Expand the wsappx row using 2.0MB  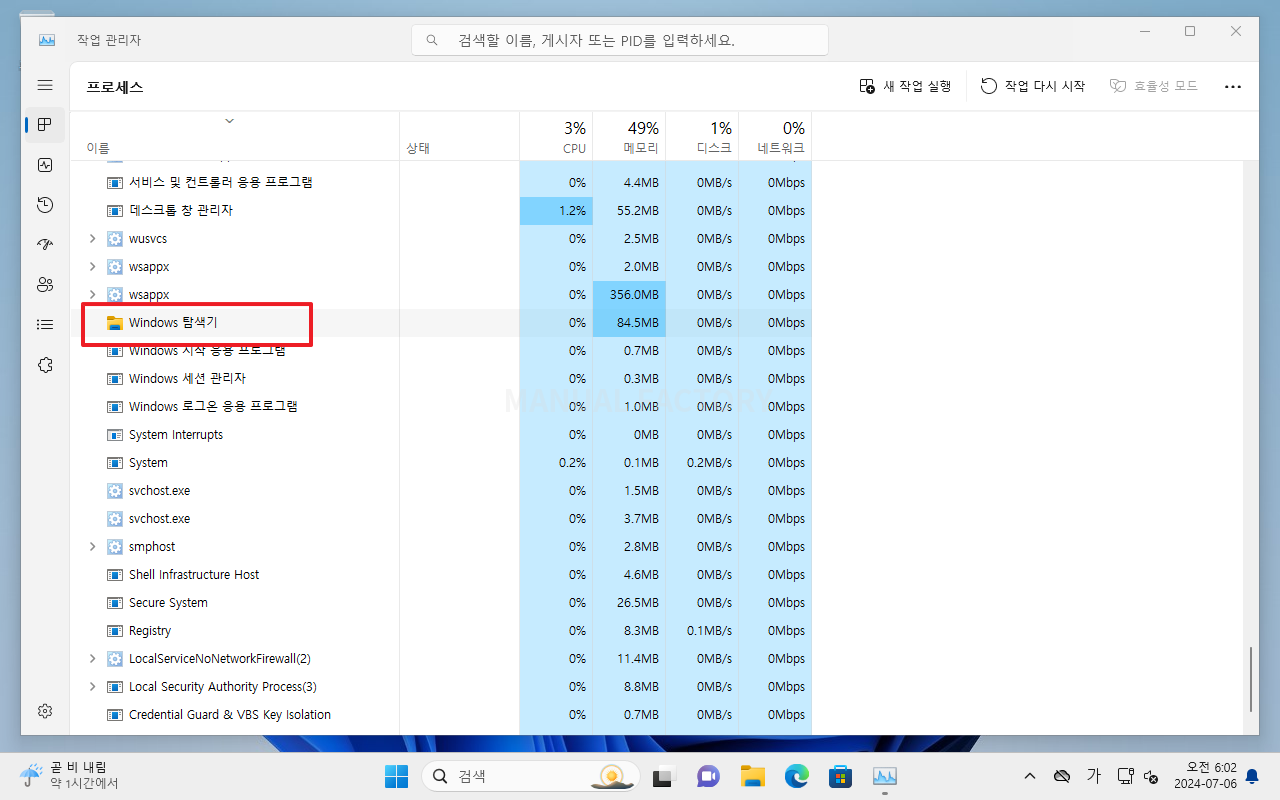(x=93, y=267)
